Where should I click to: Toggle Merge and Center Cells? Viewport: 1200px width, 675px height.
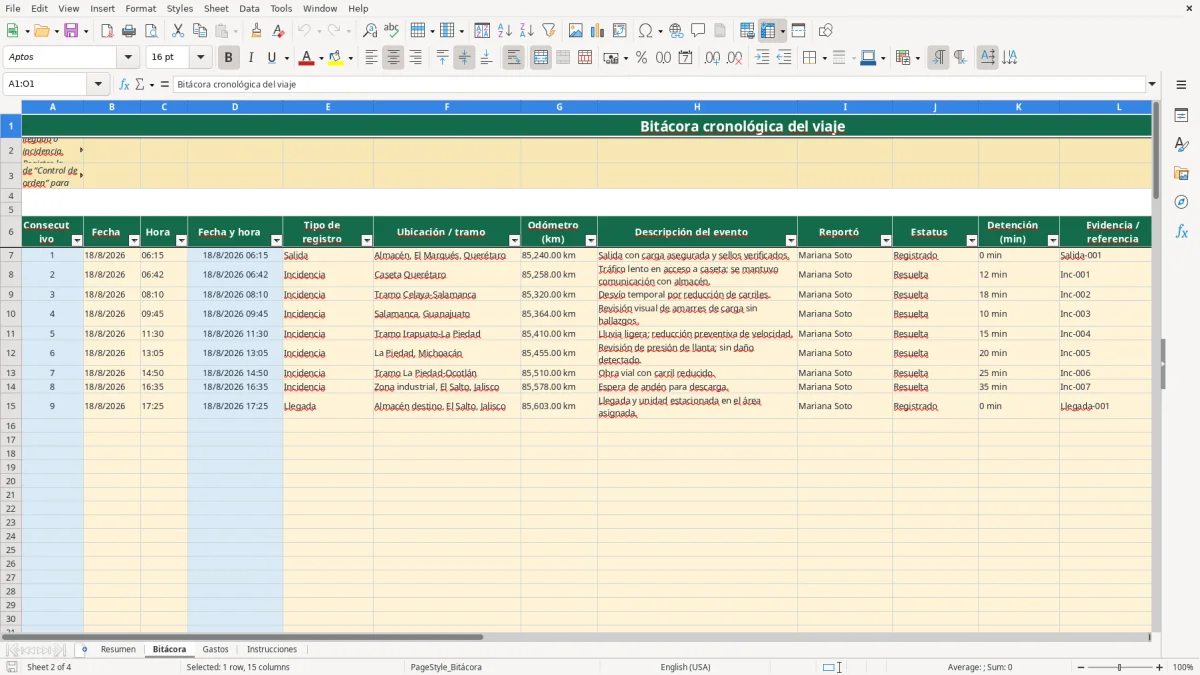(541, 58)
